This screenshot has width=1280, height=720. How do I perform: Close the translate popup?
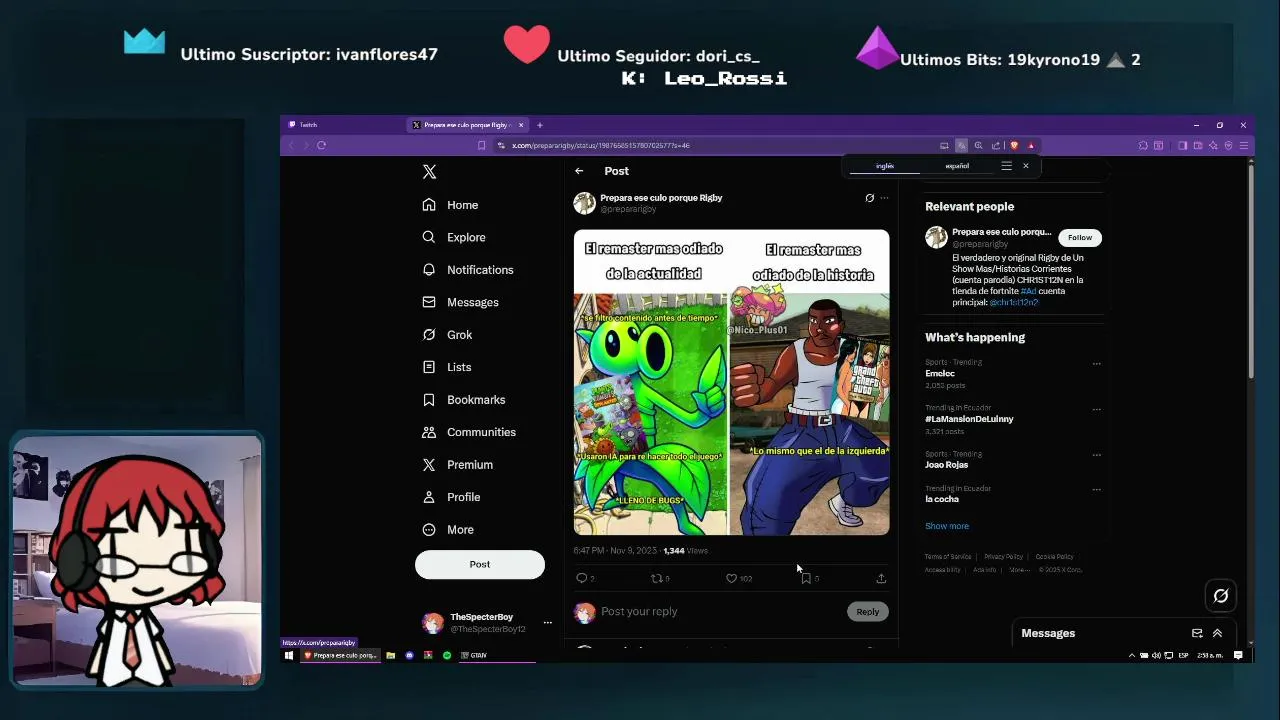[x=1025, y=166]
